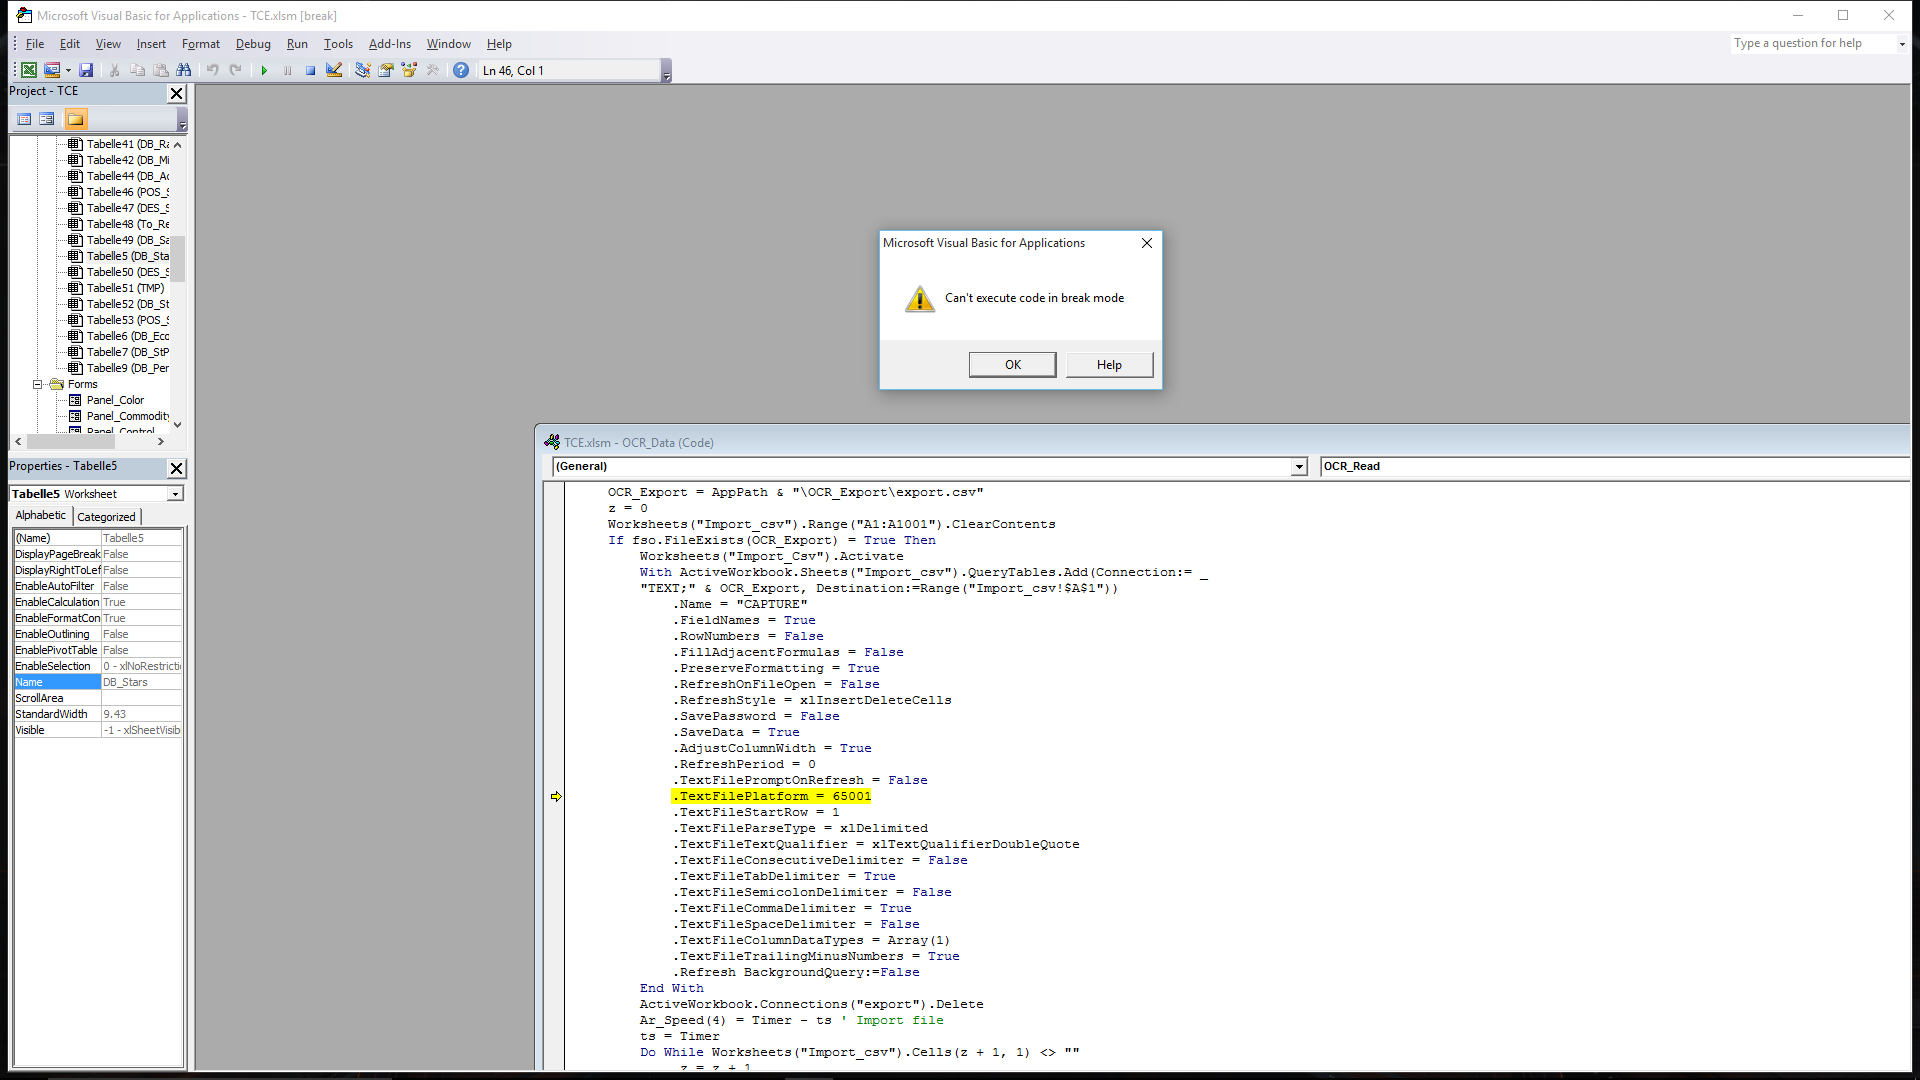Open Project pane toolbar options arrow

(182, 120)
